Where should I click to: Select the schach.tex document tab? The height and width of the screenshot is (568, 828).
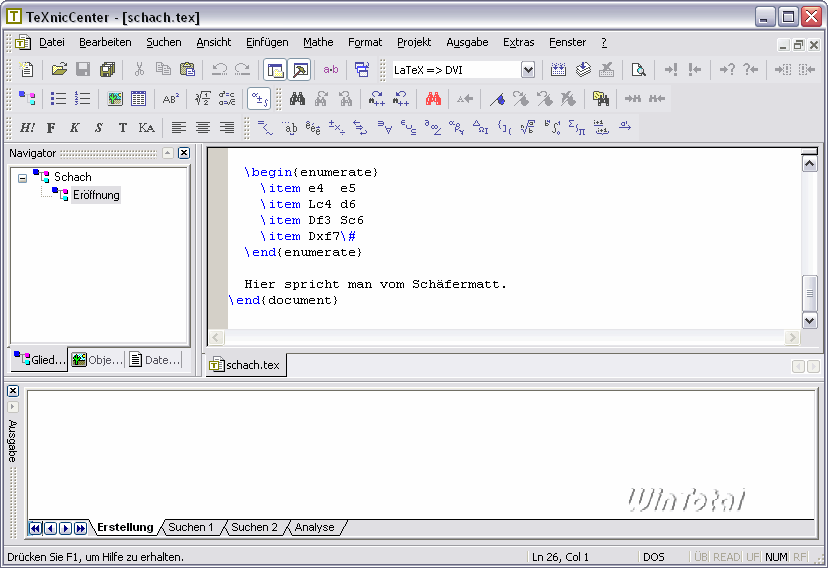pyautogui.click(x=246, y=365)
